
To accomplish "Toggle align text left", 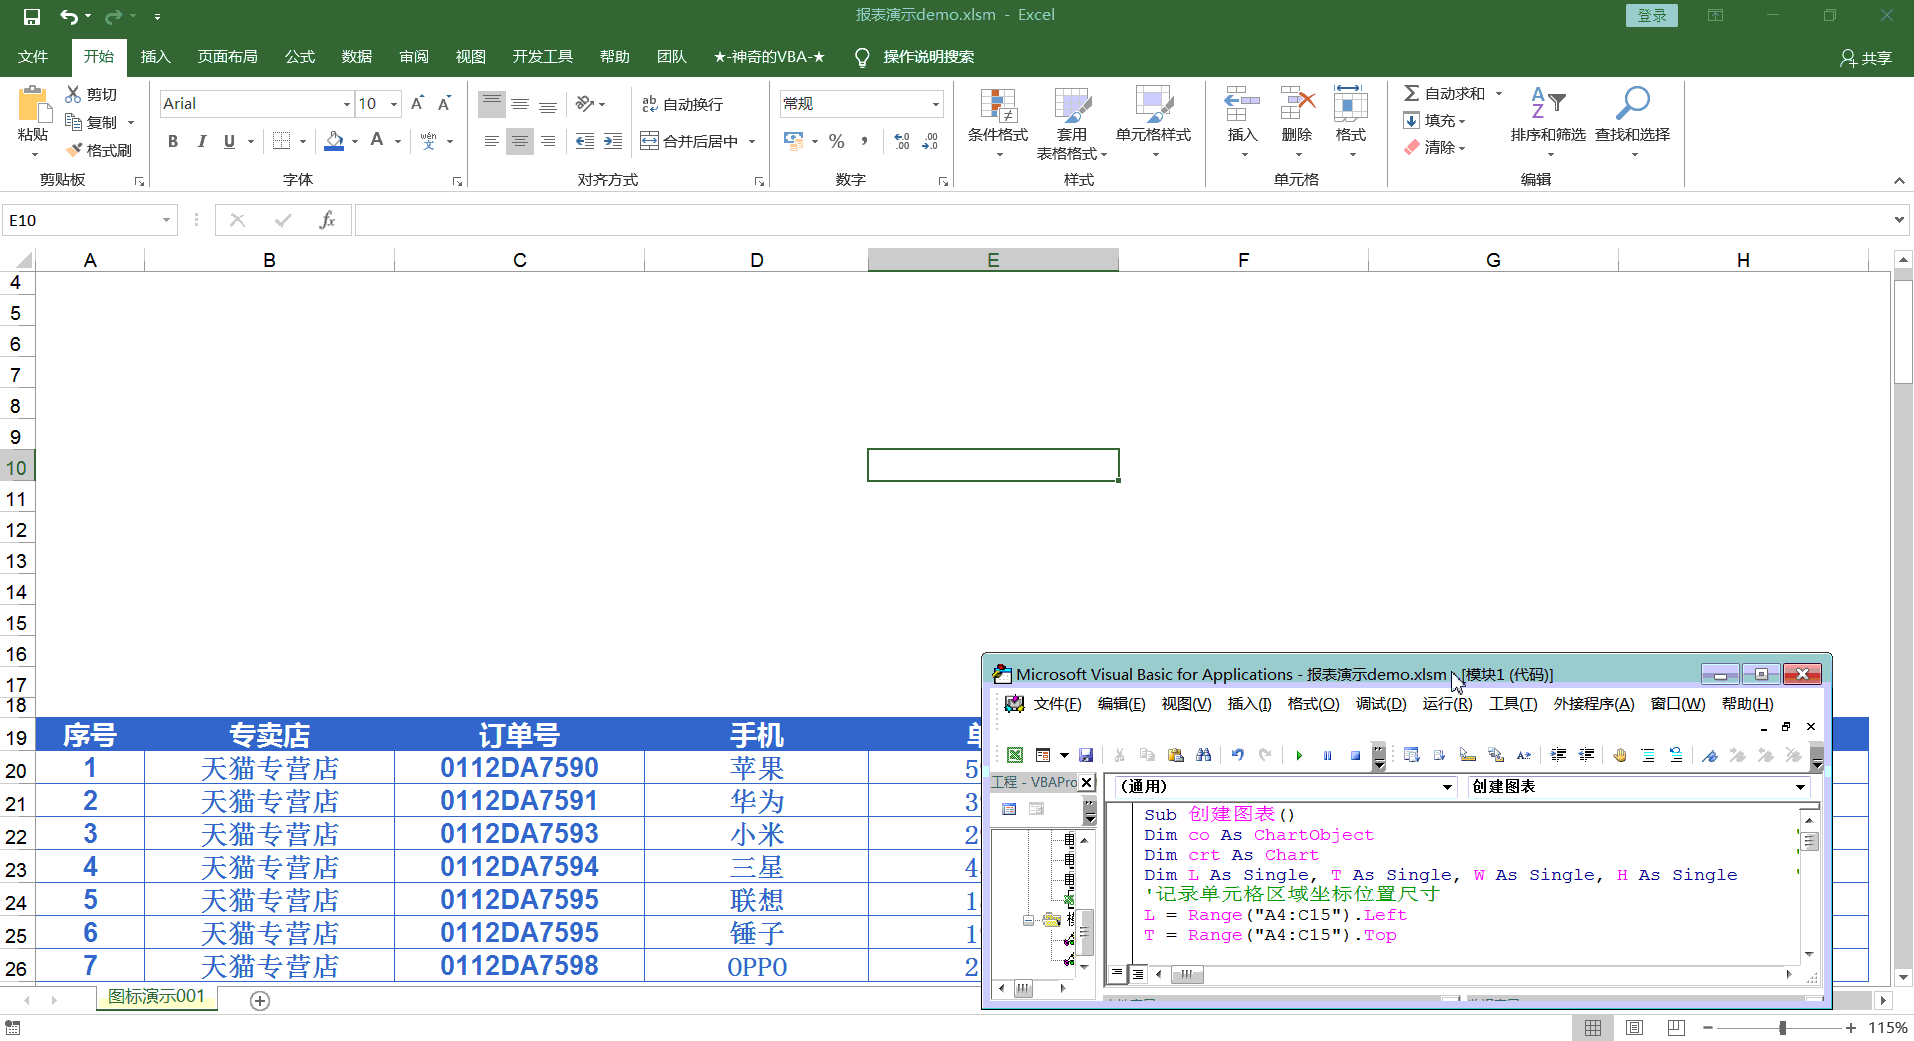I will [x=491, y=141].
